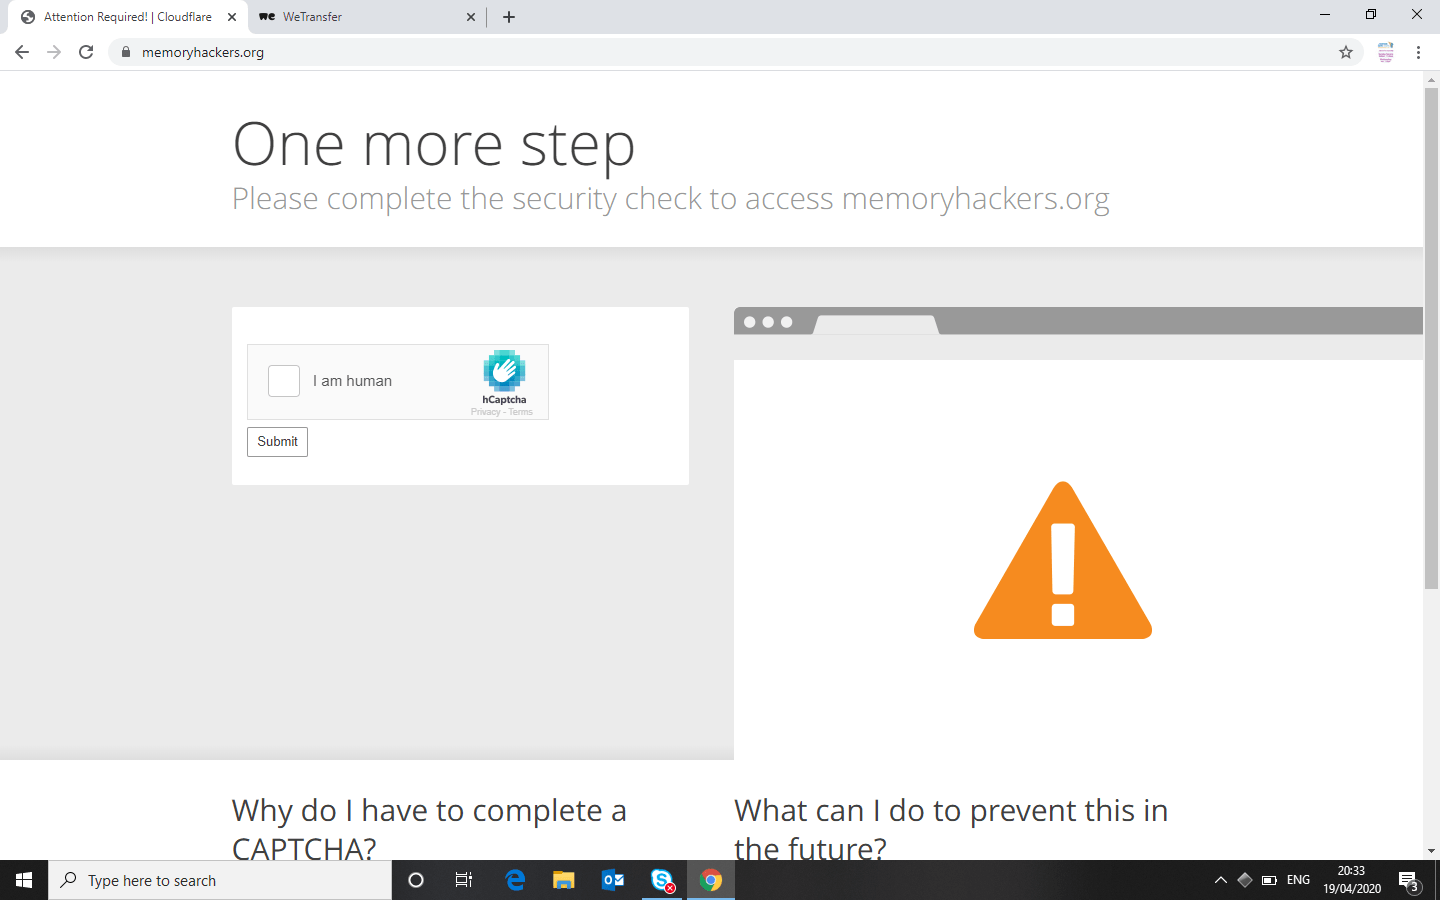This screenshot has width=1440, height=900.
Task: Click the orange warning triangle image
Action: [x=1063, y=560]
